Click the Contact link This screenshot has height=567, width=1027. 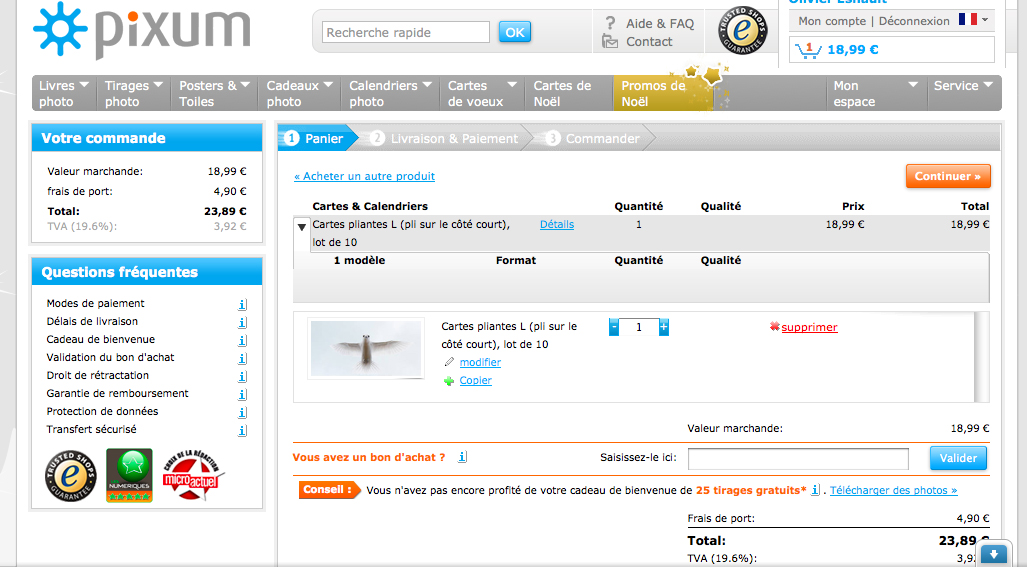pyautogui.click(x=649, y=42)
